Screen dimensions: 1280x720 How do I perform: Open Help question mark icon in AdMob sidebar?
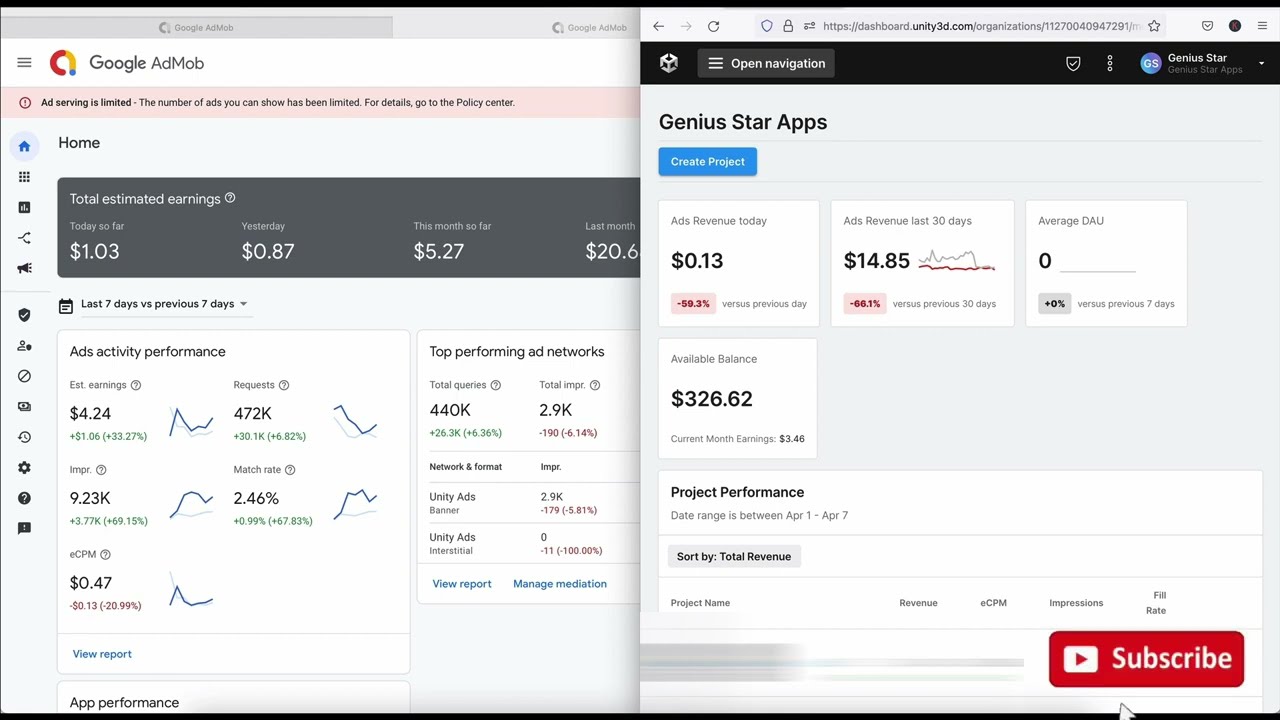tap(24, 498)
